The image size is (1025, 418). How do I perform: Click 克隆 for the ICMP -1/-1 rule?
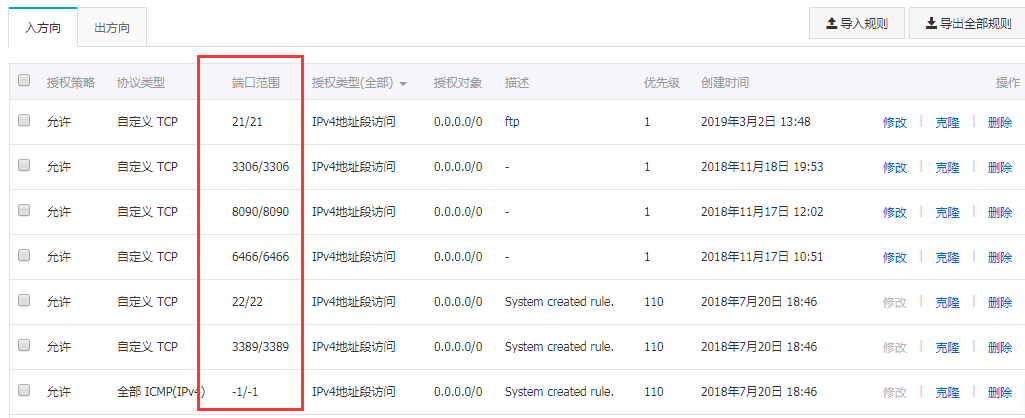[947, 392]
